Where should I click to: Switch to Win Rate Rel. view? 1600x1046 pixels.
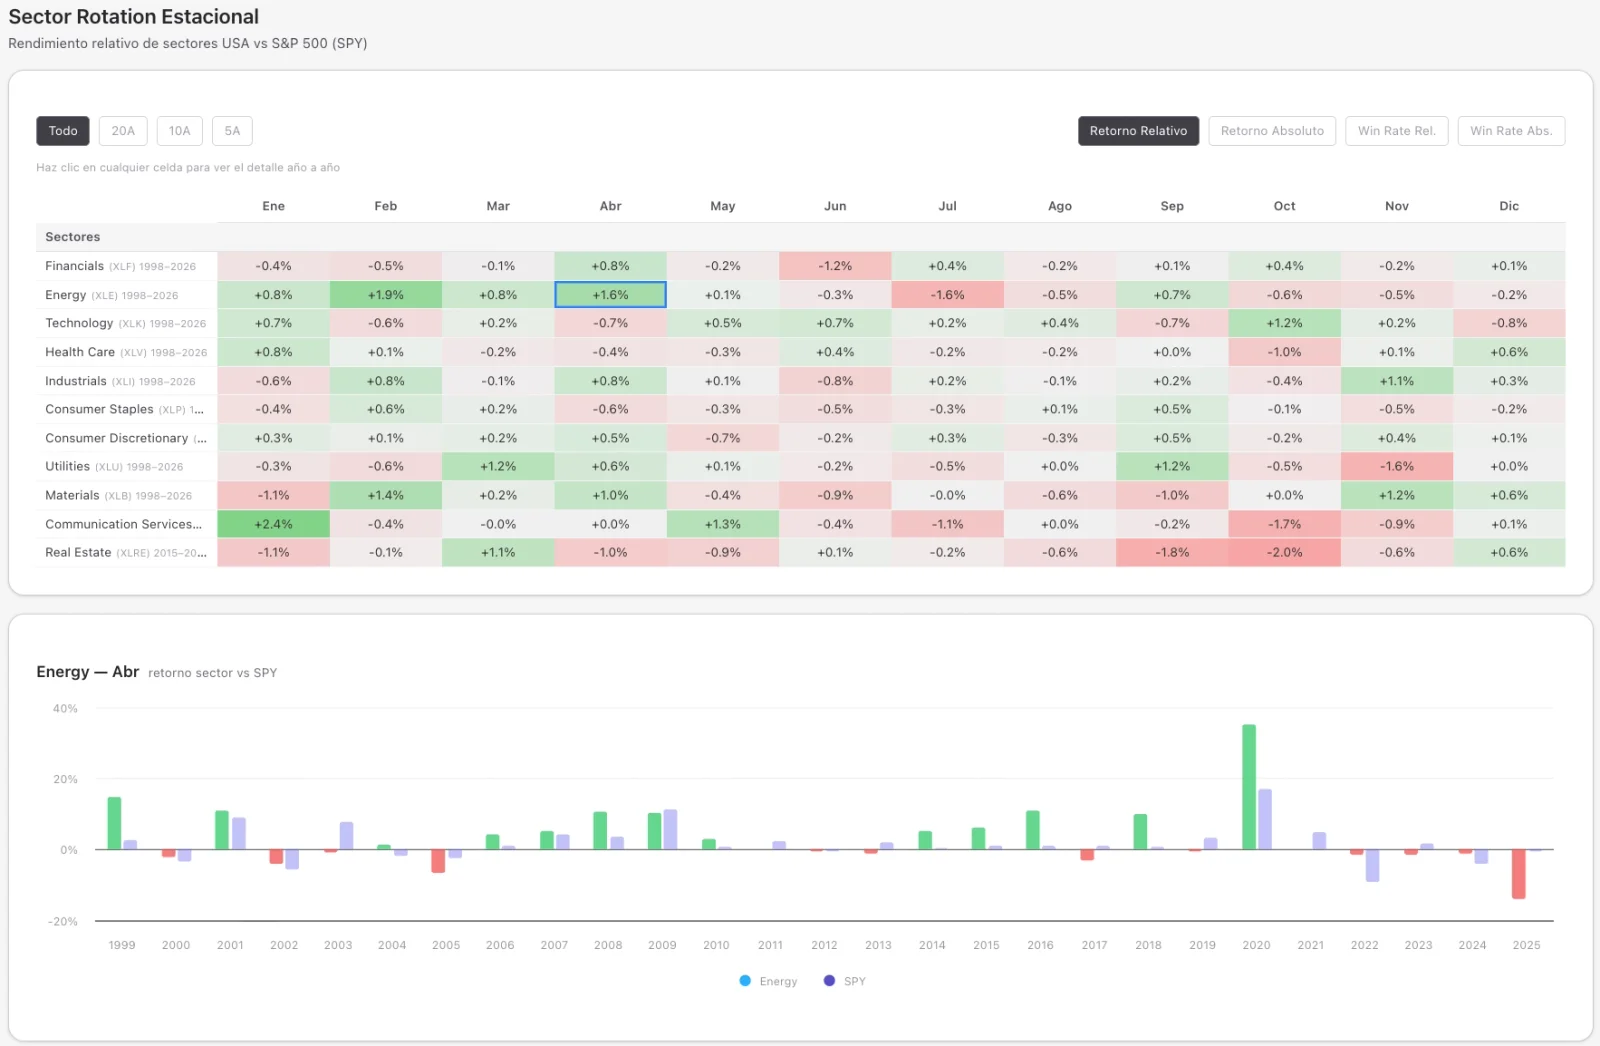tap(1396, 131)
